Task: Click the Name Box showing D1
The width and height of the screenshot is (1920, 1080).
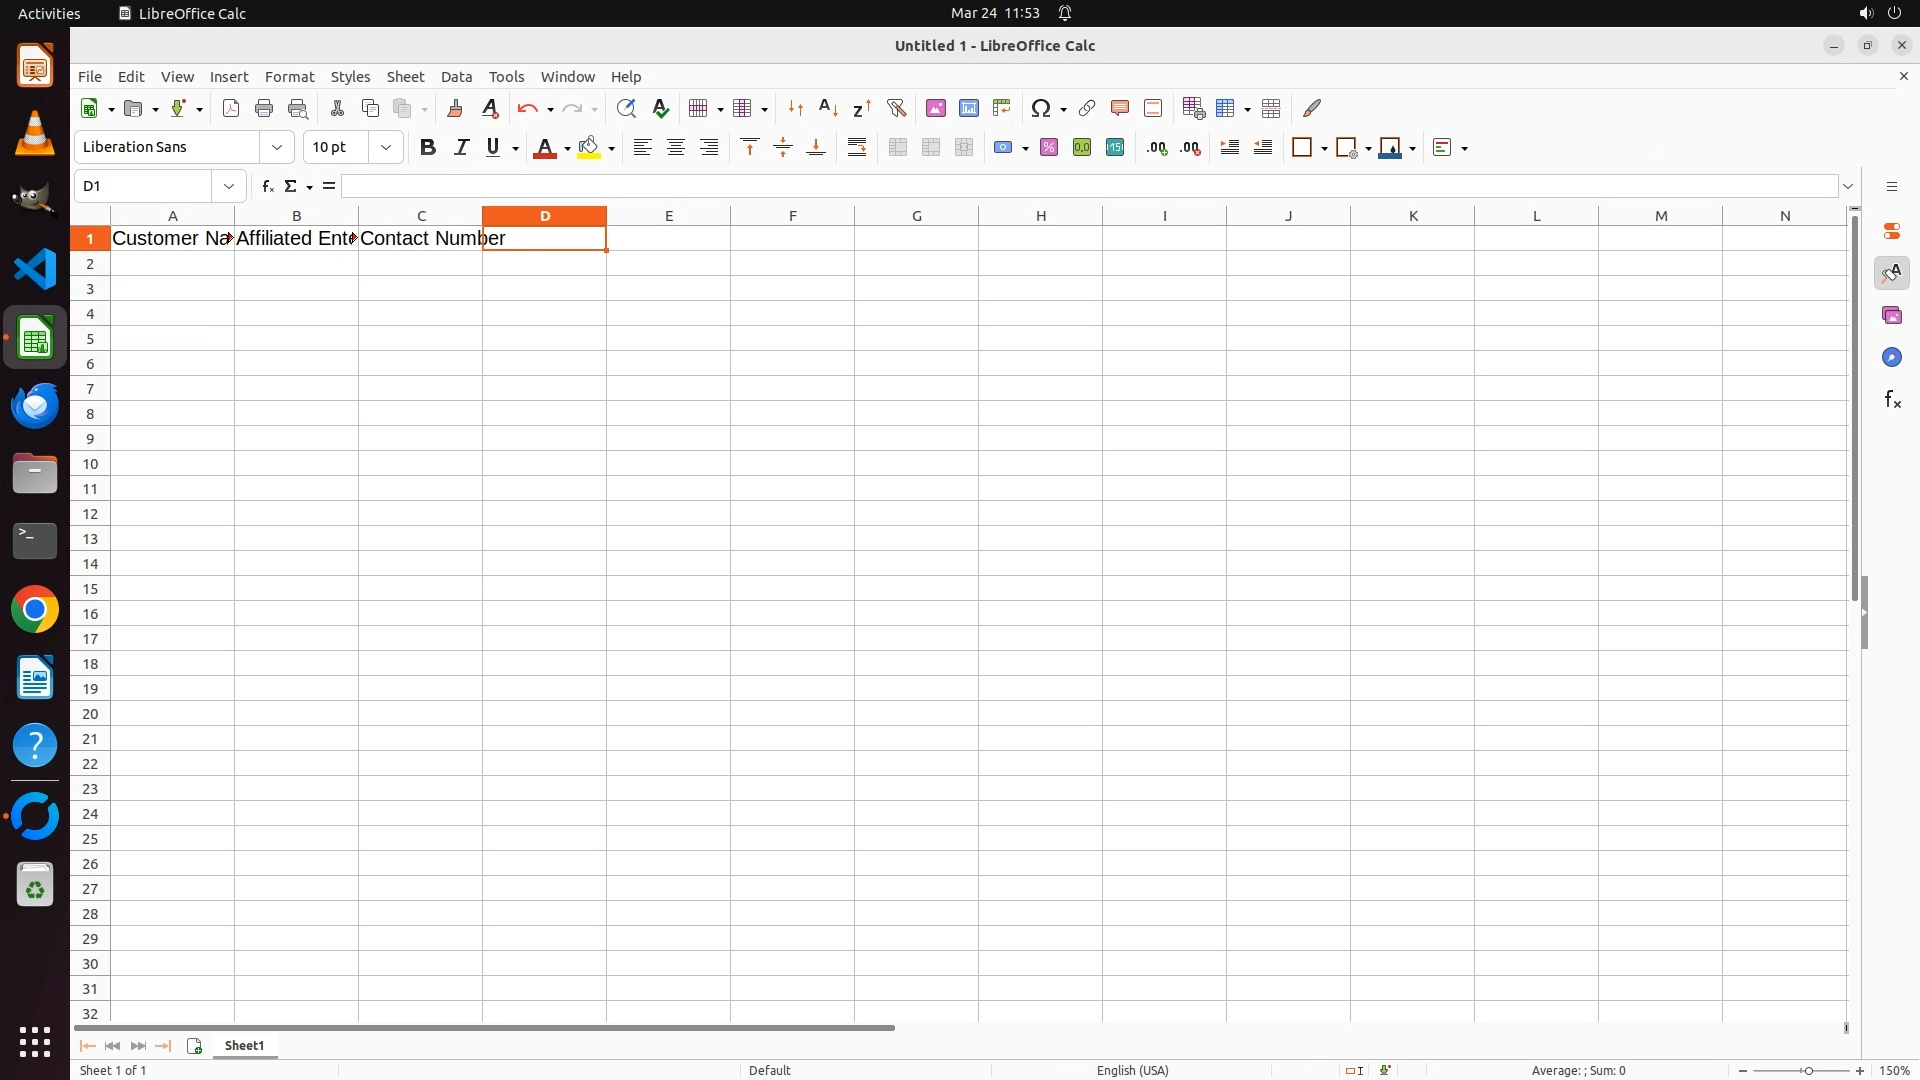Action: [x=145, y=186]
